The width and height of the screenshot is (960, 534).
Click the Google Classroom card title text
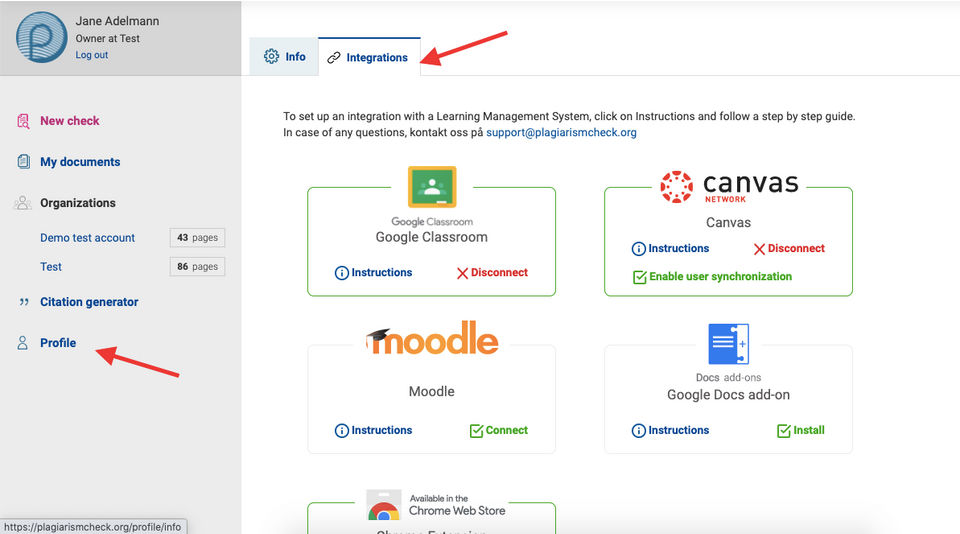[x=432, y=237]
